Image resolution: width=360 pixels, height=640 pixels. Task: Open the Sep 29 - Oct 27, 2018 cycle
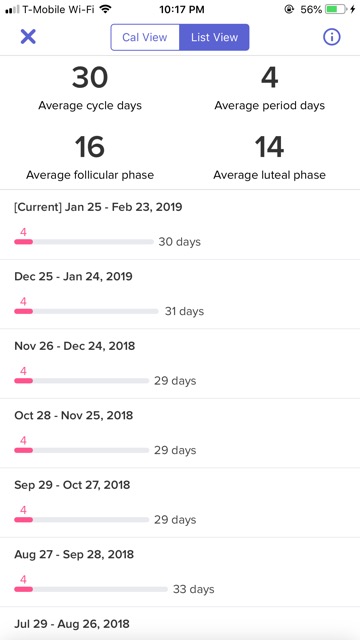coord(180,502)
